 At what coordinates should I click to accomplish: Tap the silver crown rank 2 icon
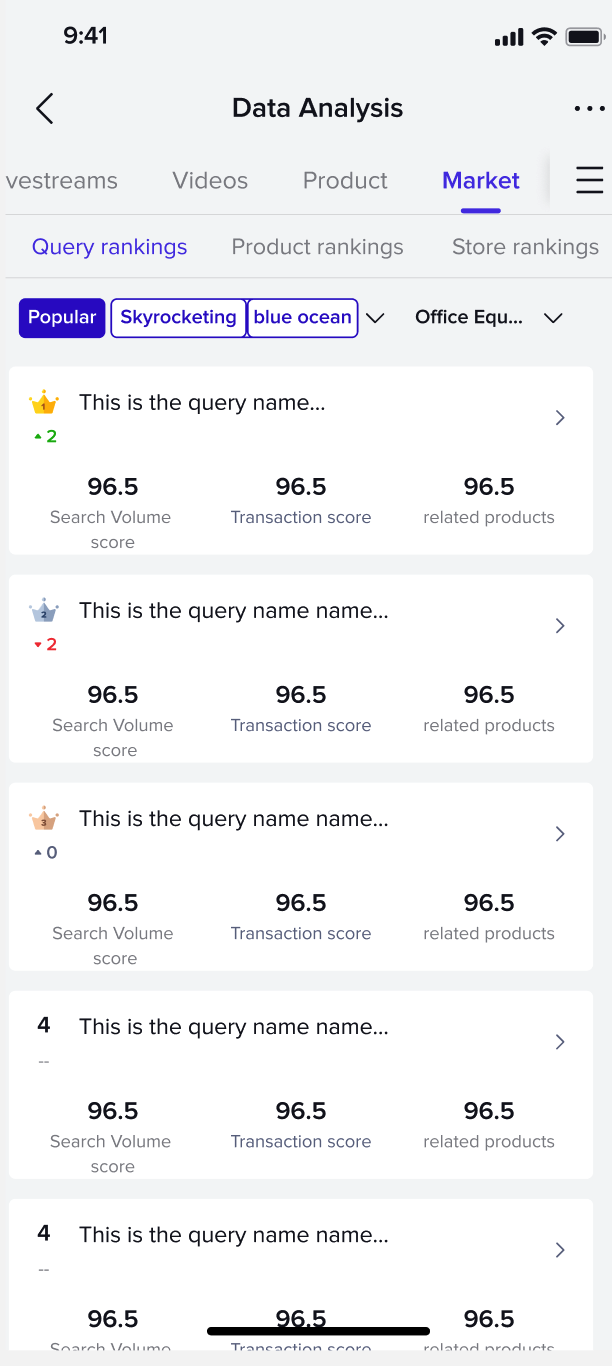(44, 611)
